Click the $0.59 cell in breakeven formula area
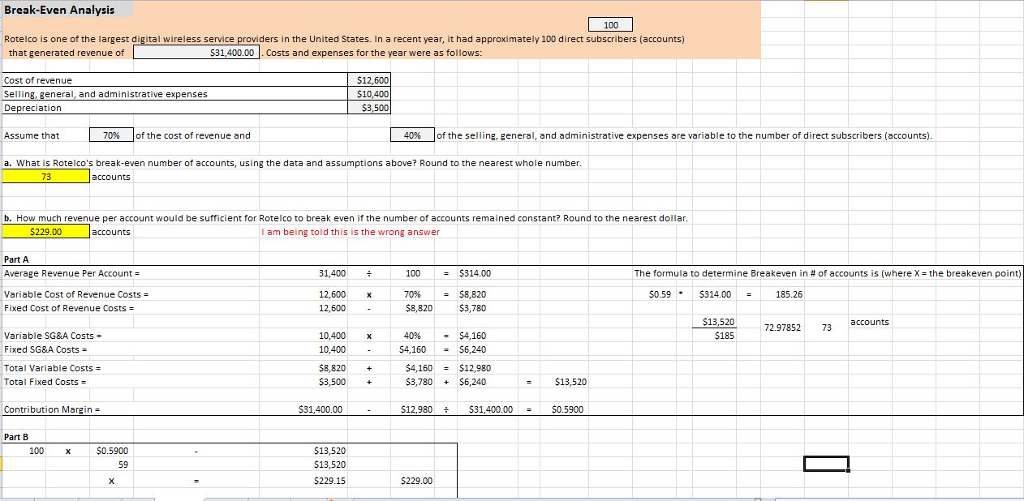Screen dimensions: 1024x501 658,294
